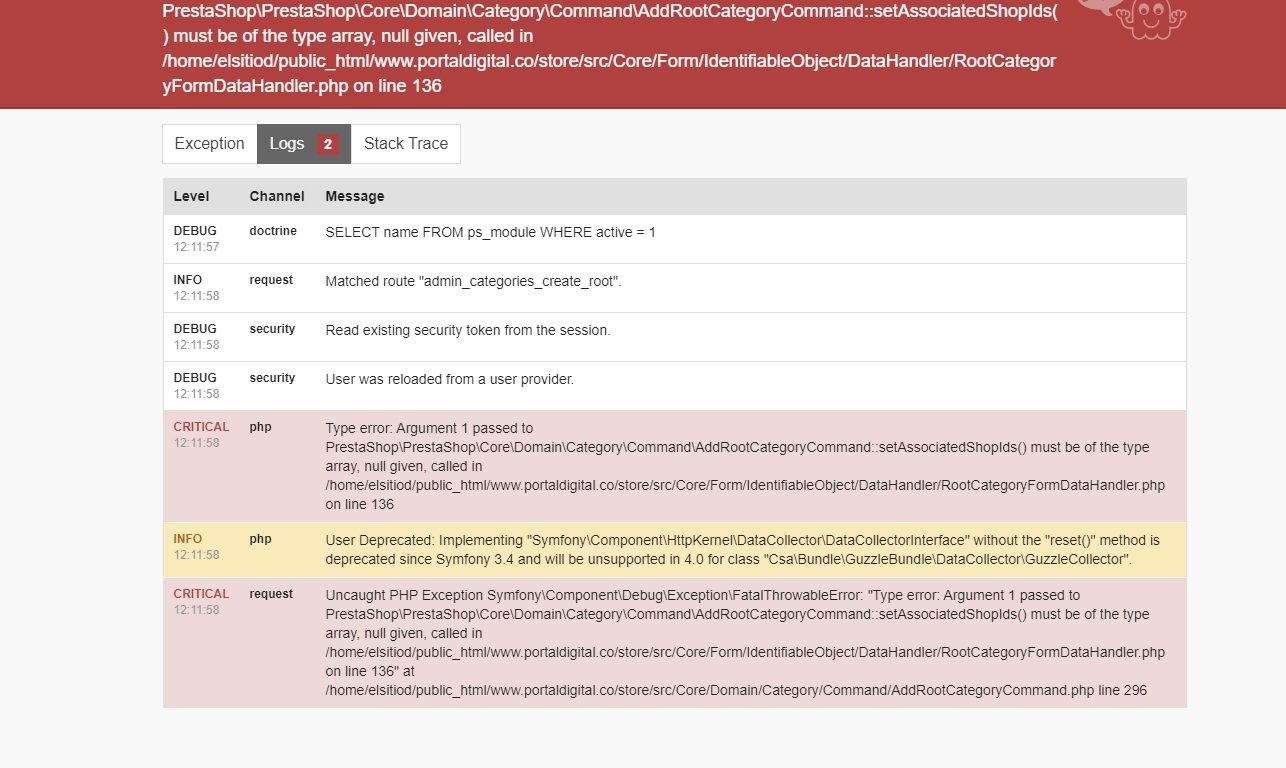Click the Matched route admin_categories_create_root message

click(474, 281)
